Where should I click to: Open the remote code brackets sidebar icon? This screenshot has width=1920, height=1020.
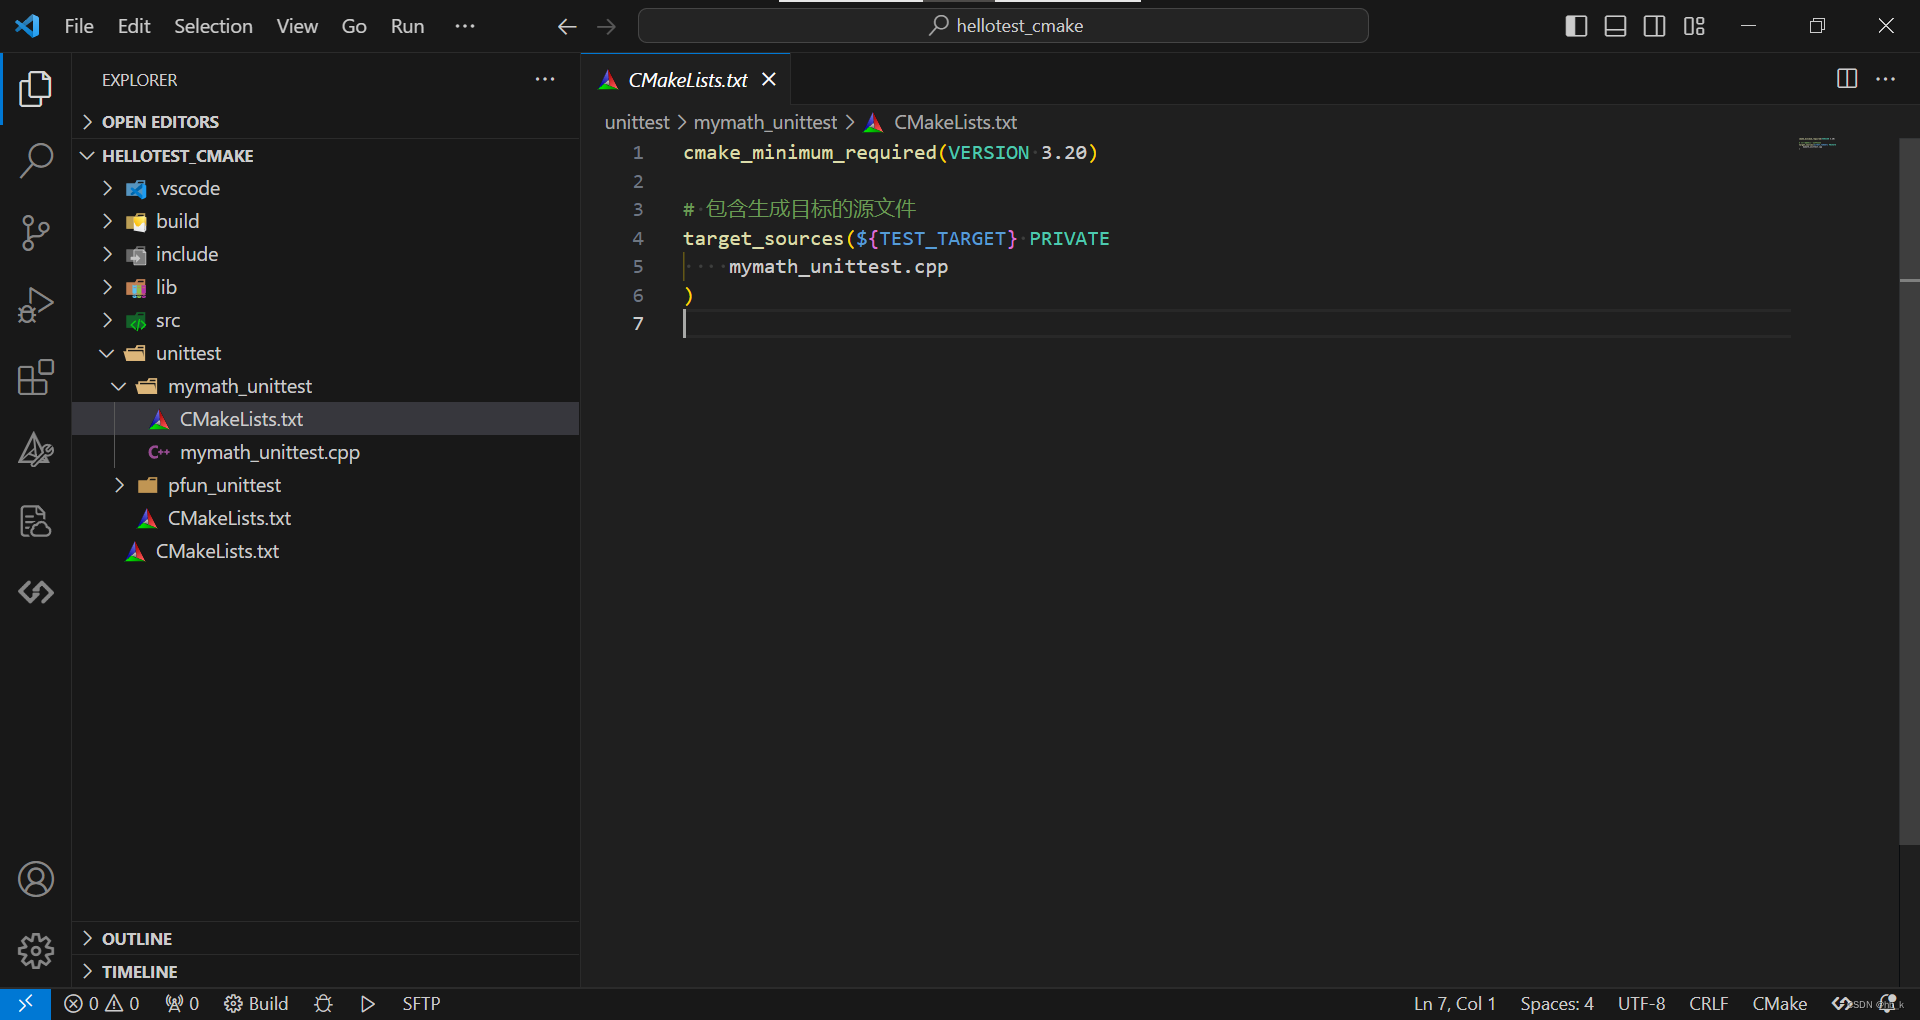click(36, 593)
